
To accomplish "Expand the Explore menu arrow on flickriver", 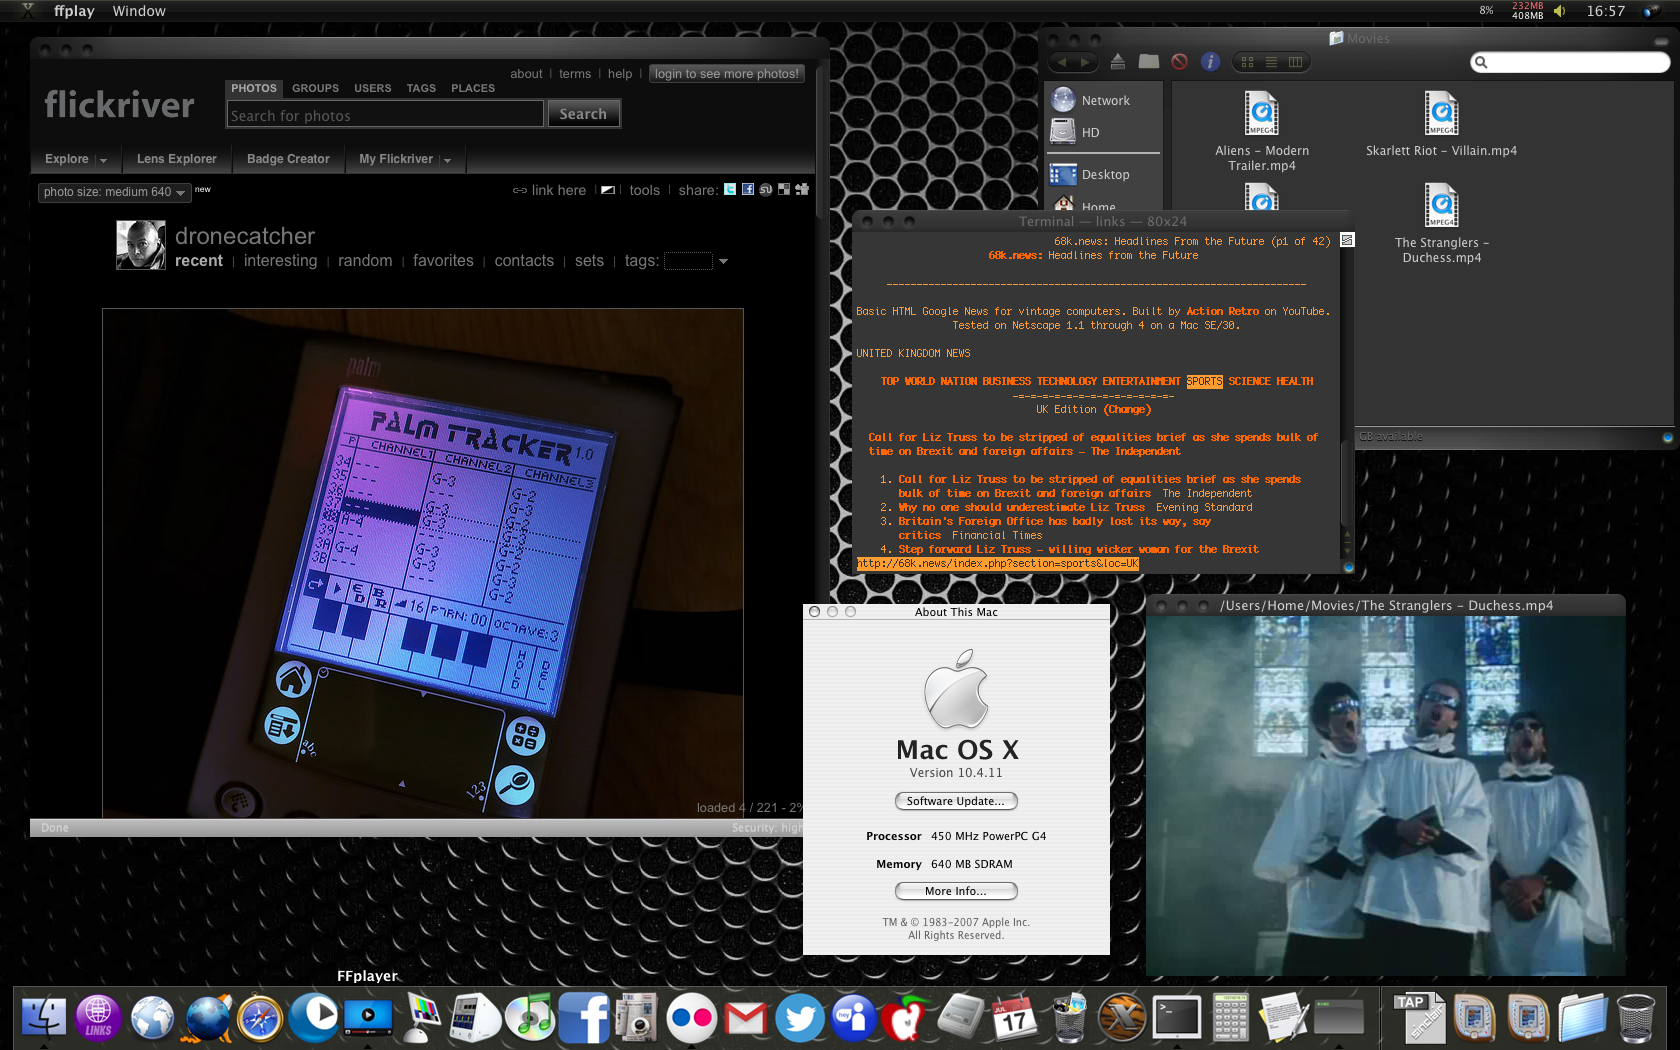I will [102, 160].
